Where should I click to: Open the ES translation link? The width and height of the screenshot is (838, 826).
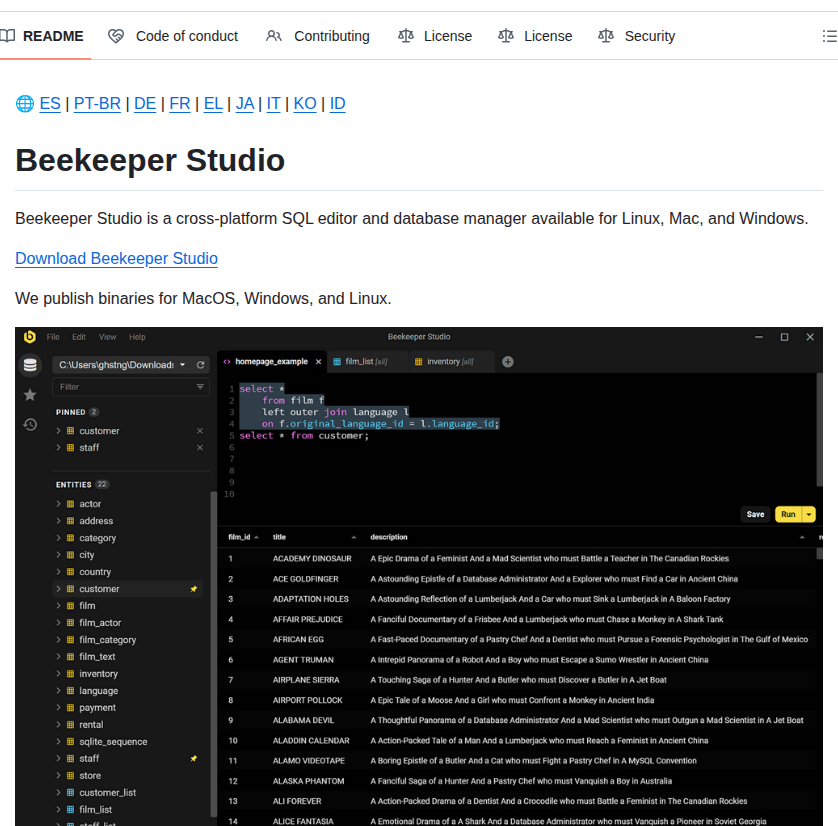point(50,103)
